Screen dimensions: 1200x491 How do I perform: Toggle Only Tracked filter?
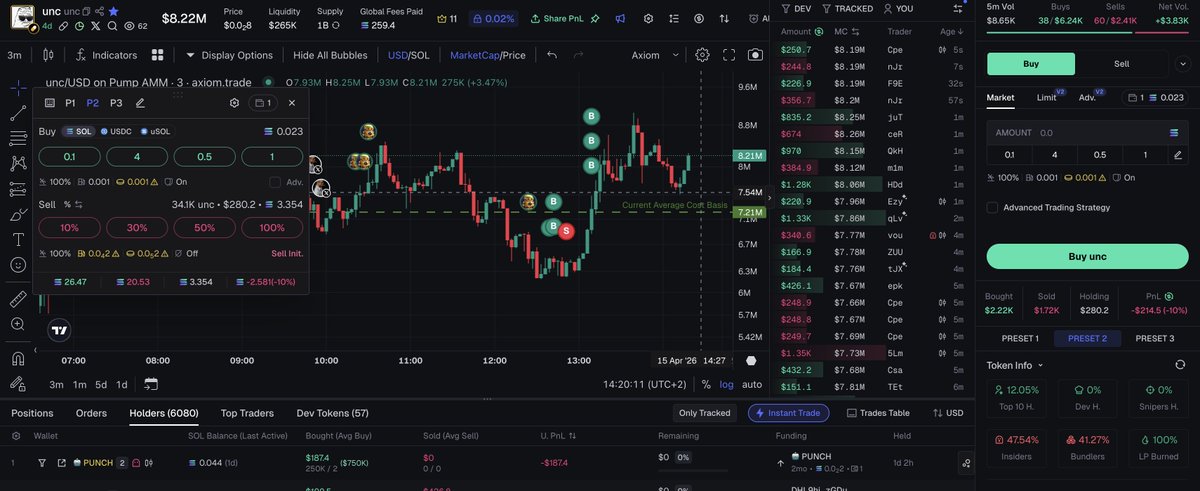tap(704, 412)
